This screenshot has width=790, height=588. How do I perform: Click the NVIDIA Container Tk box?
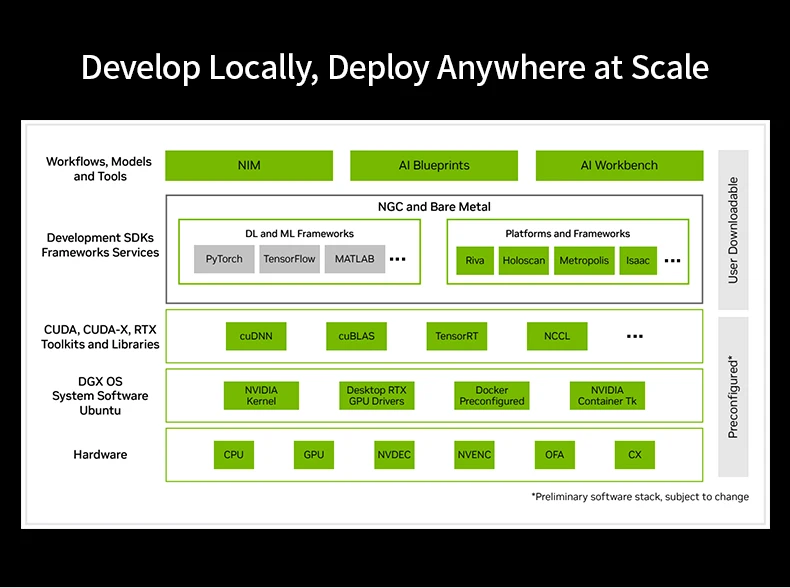pos(607,396)
